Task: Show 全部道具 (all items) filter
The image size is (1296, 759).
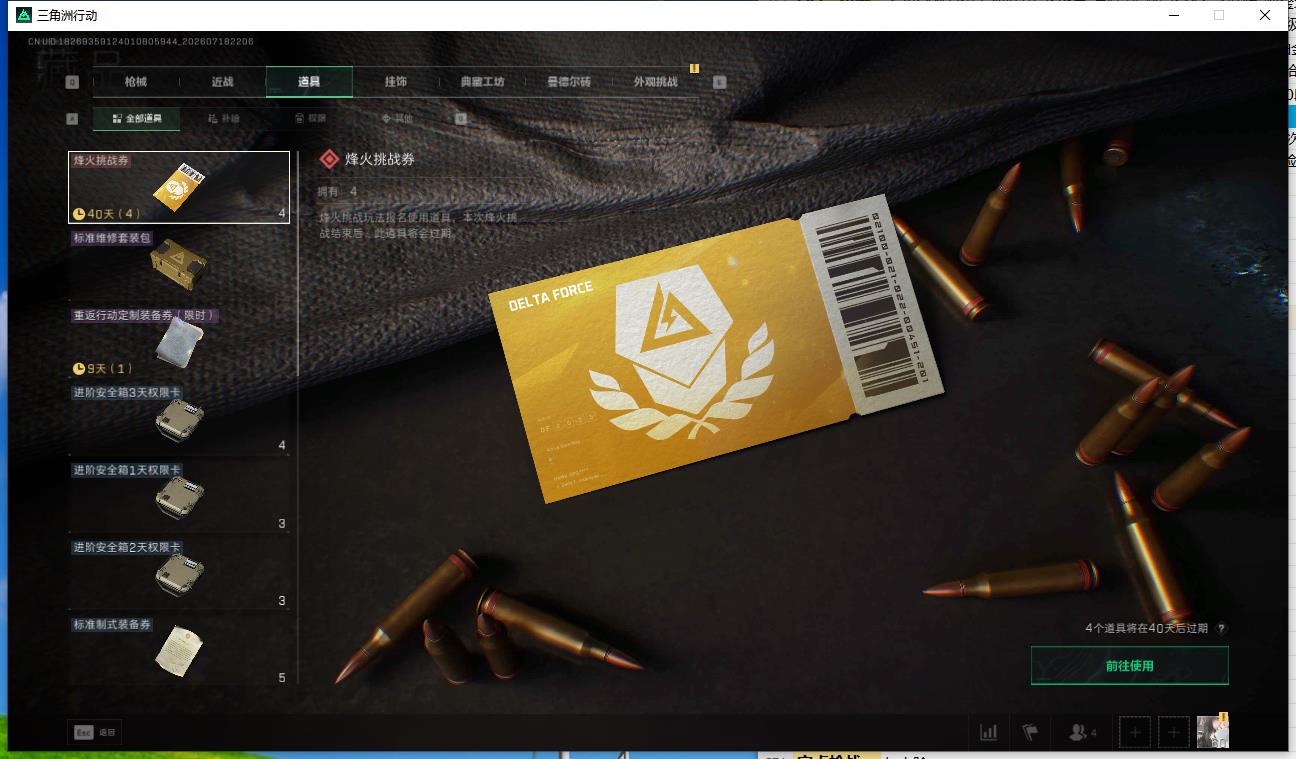Action: pos(137,118)
